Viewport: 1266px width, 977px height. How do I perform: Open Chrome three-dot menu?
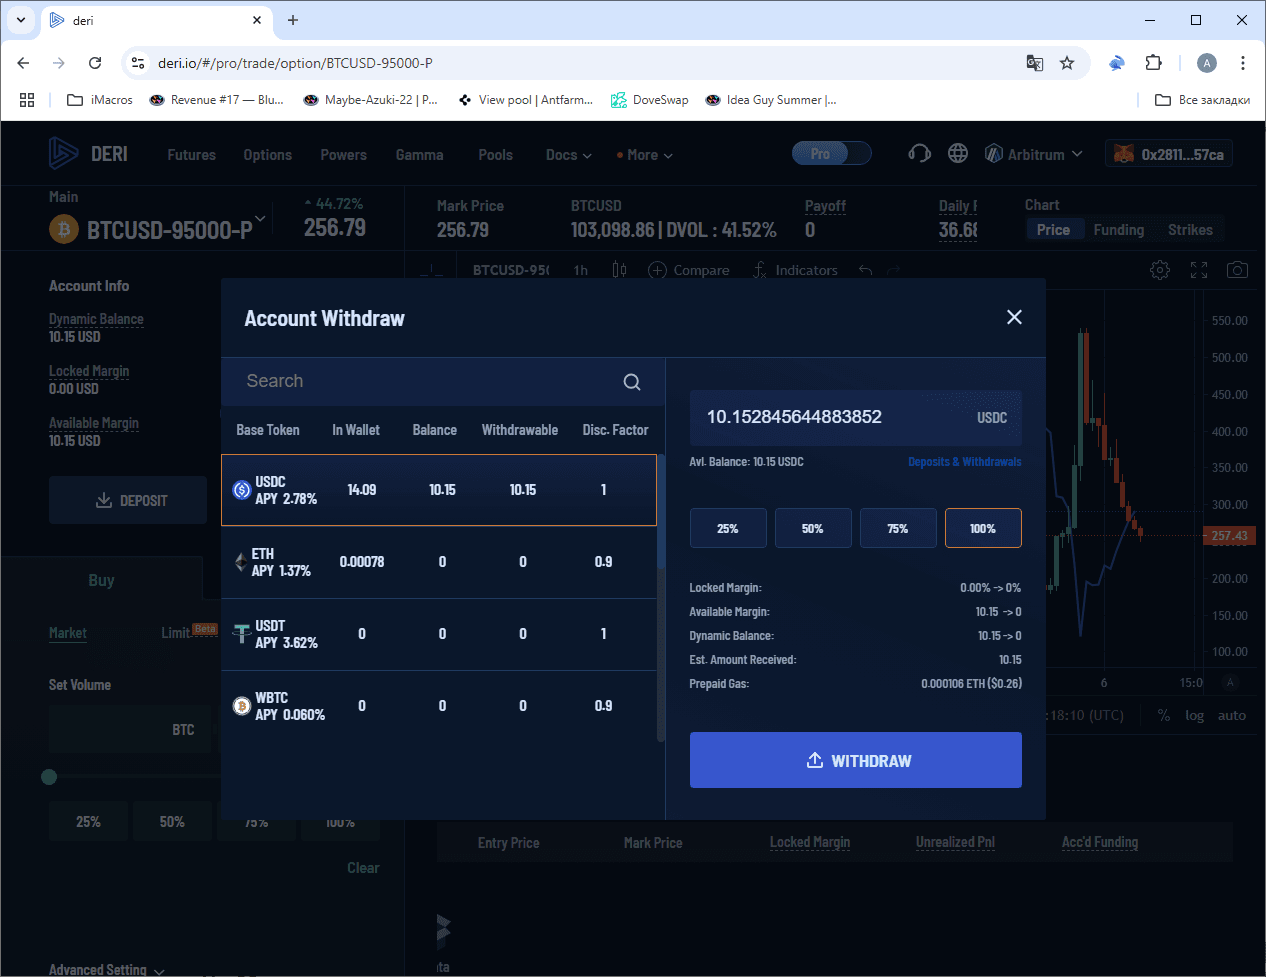[1243, 63]
